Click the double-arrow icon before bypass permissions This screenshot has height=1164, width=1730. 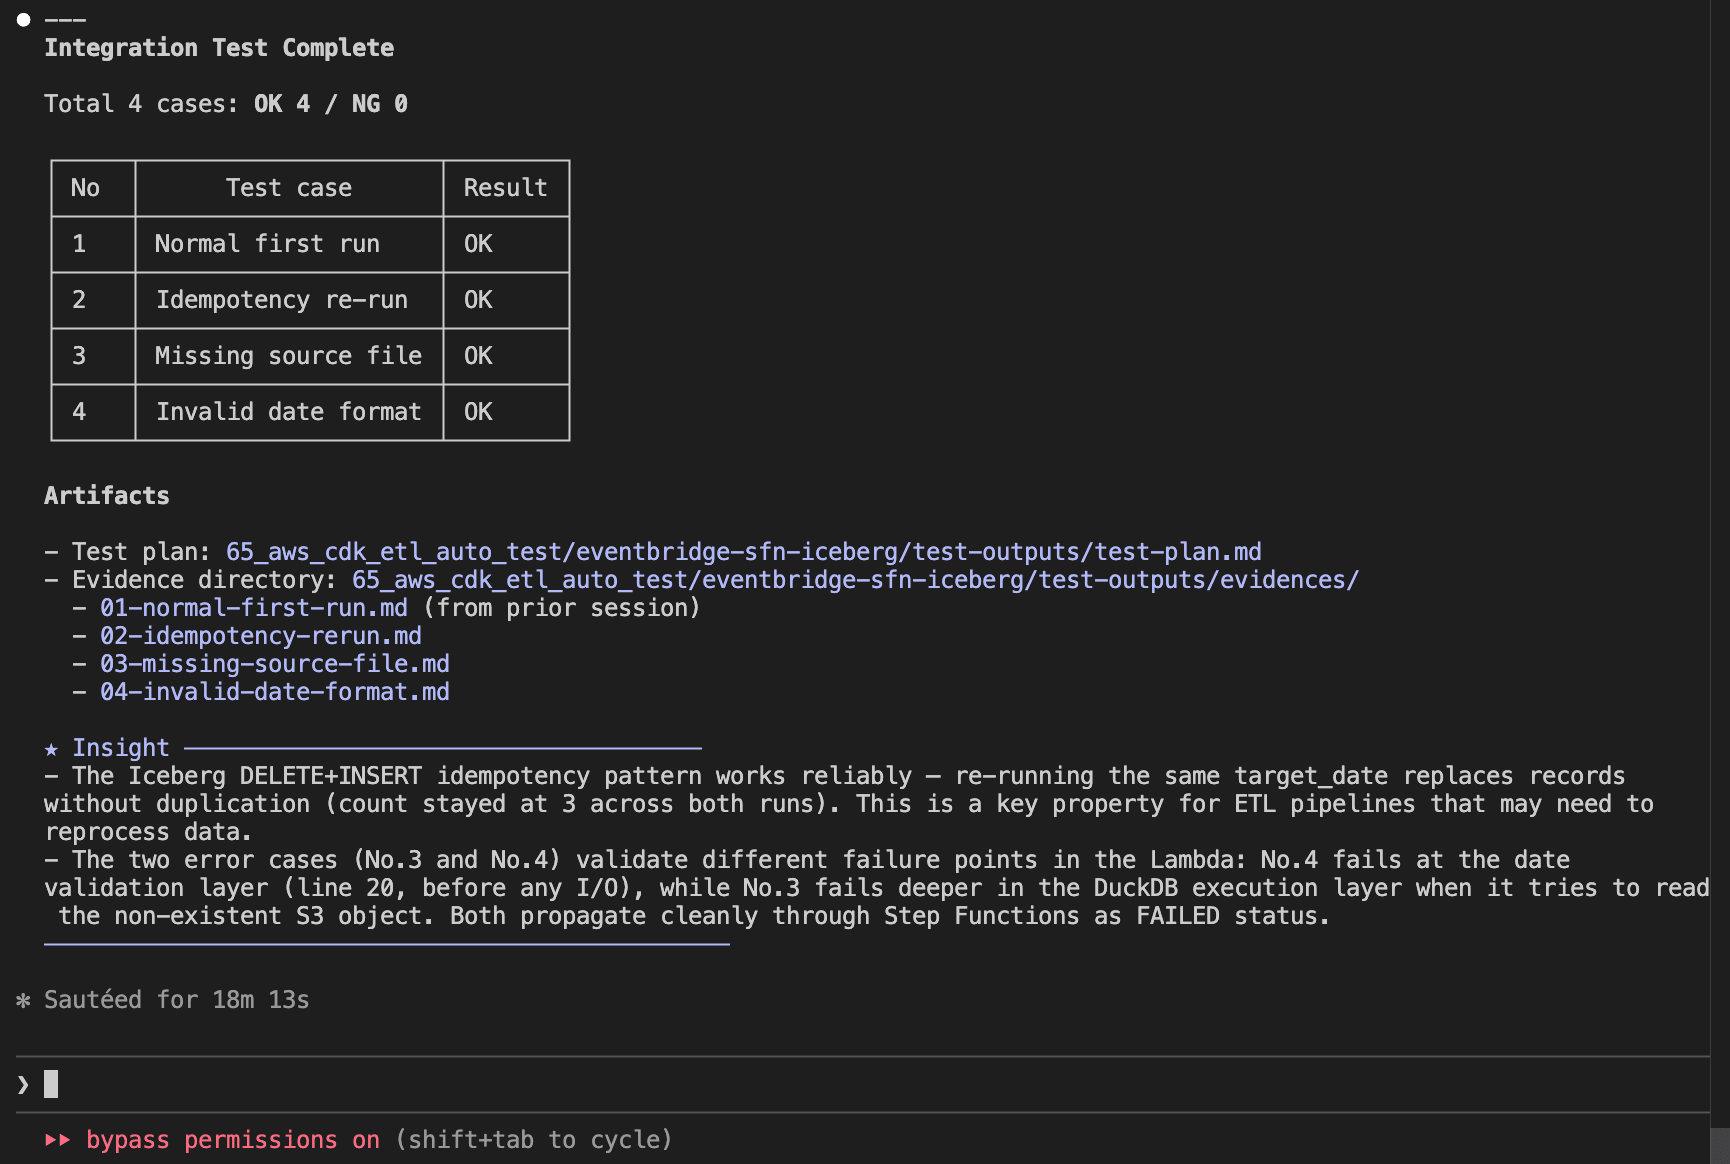point(60,1139)
